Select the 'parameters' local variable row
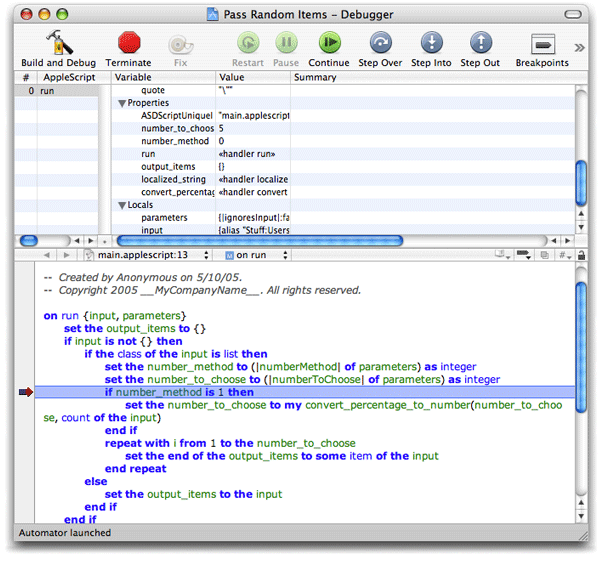This screenshot has height=563, width=603. (343, 218)
